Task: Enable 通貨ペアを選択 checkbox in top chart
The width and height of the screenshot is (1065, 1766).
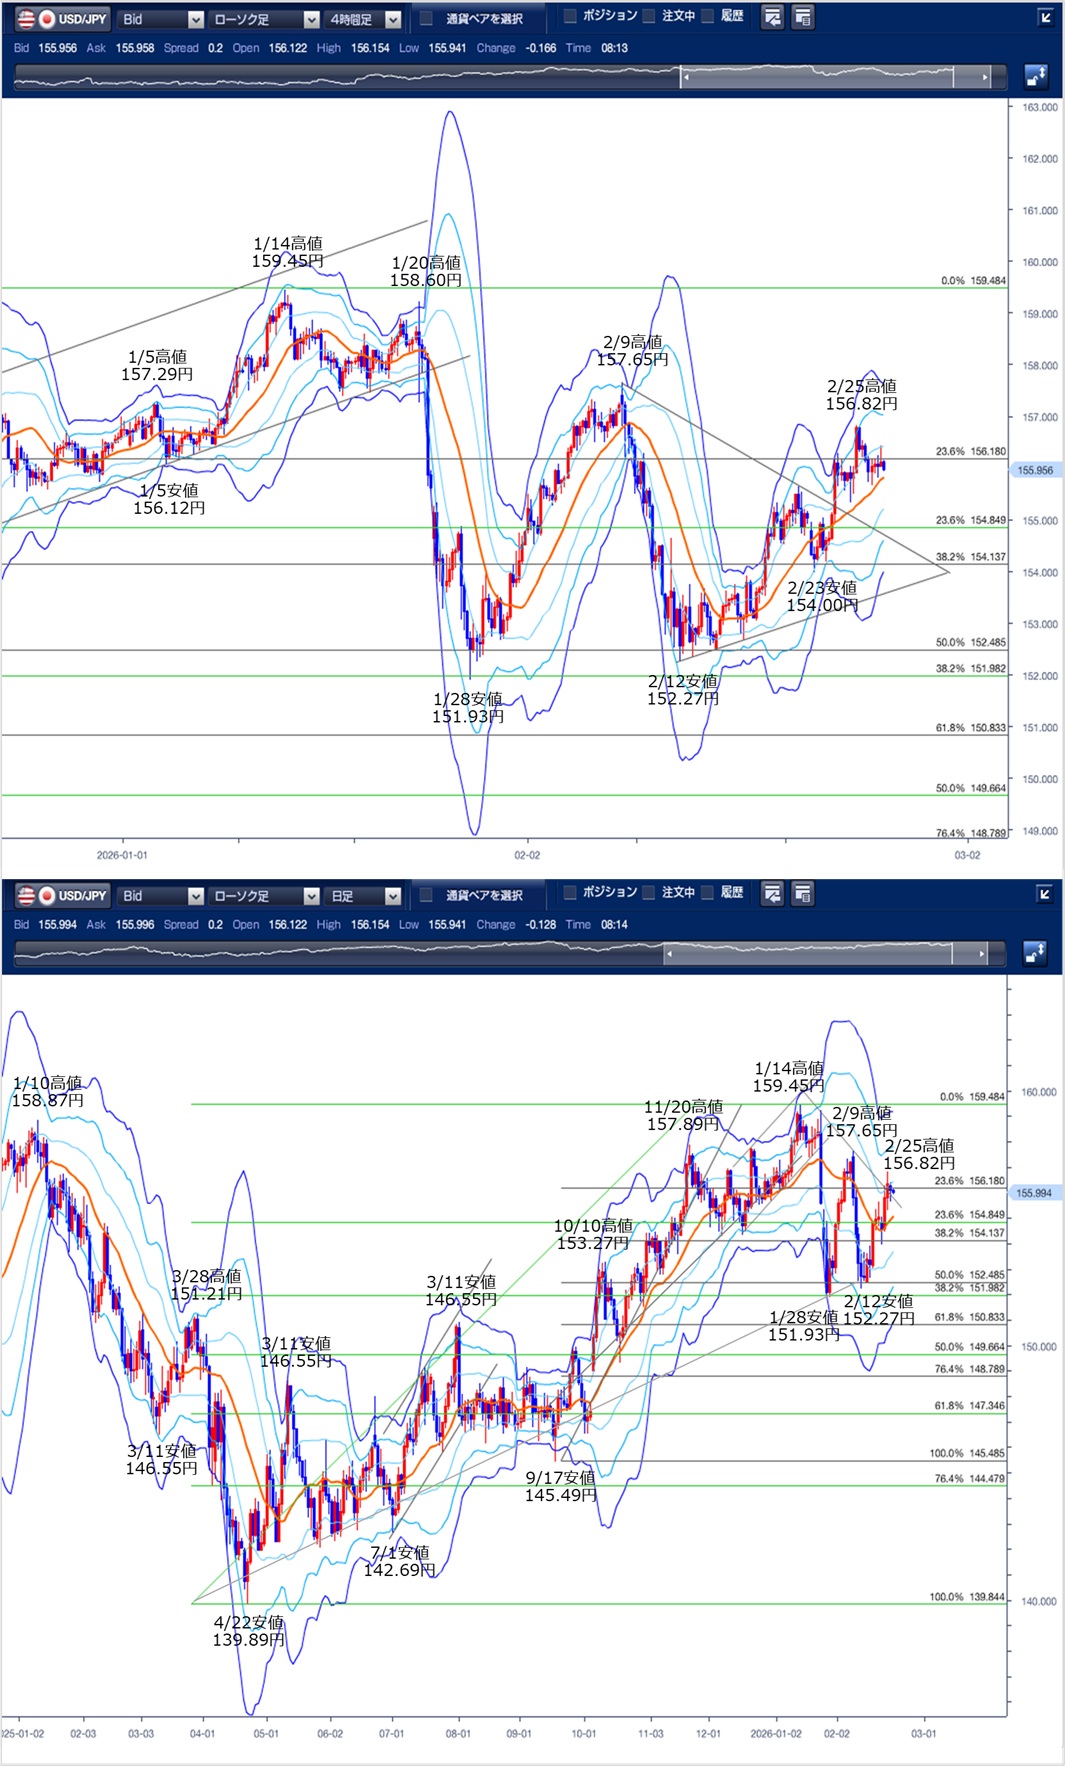Action: tap(427, 19)
